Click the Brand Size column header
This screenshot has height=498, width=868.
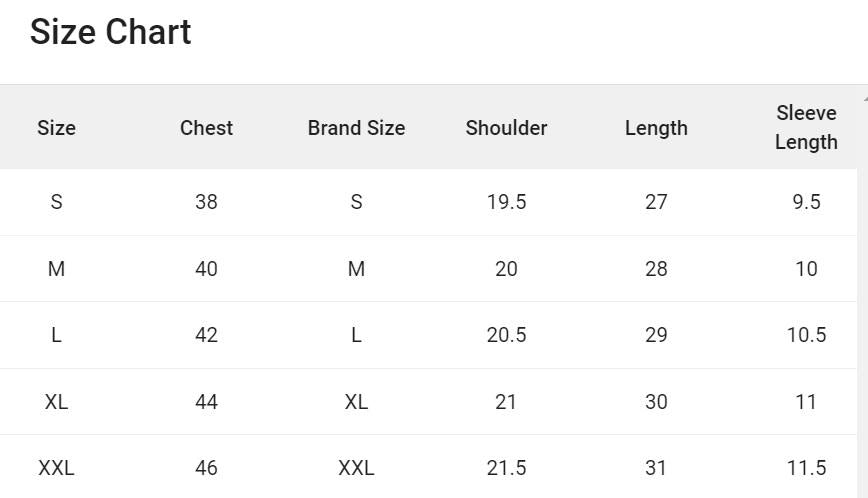pos(356,128)
